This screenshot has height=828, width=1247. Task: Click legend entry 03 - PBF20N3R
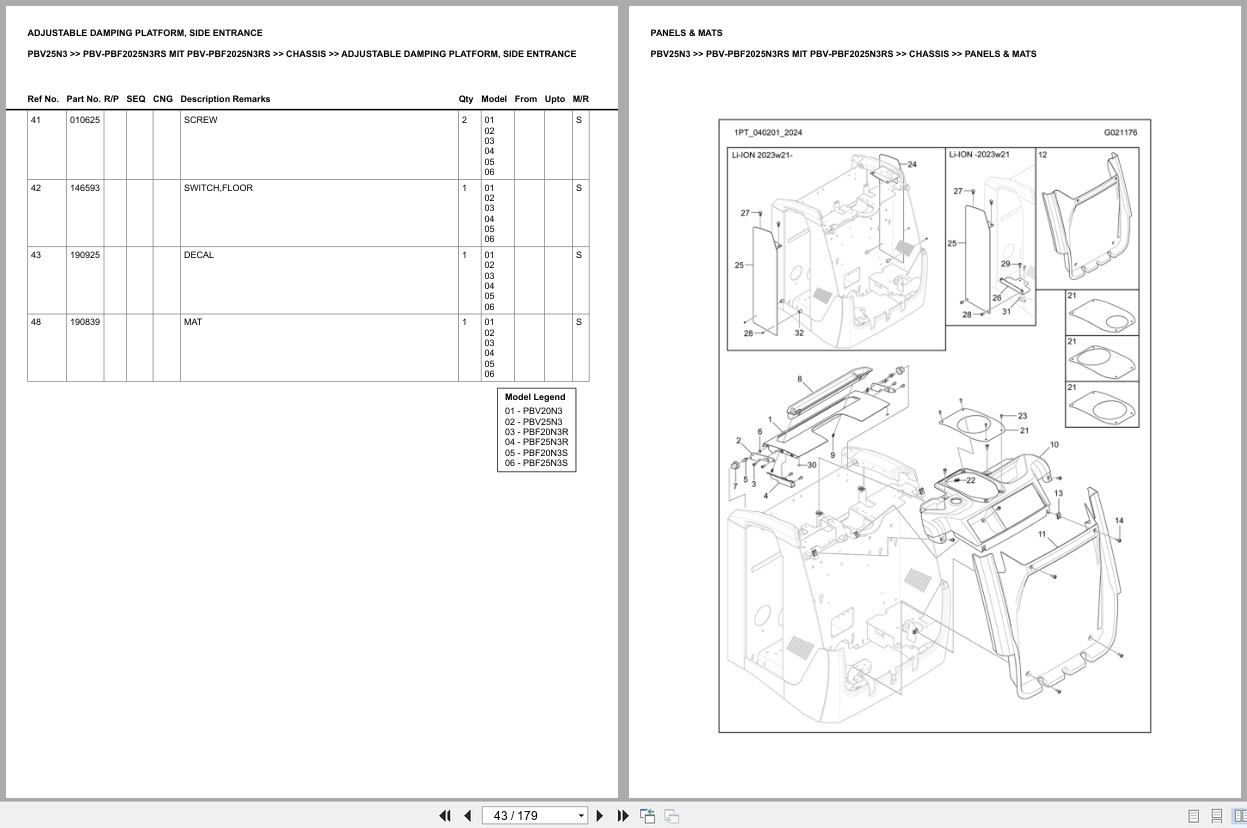(536, 432)
